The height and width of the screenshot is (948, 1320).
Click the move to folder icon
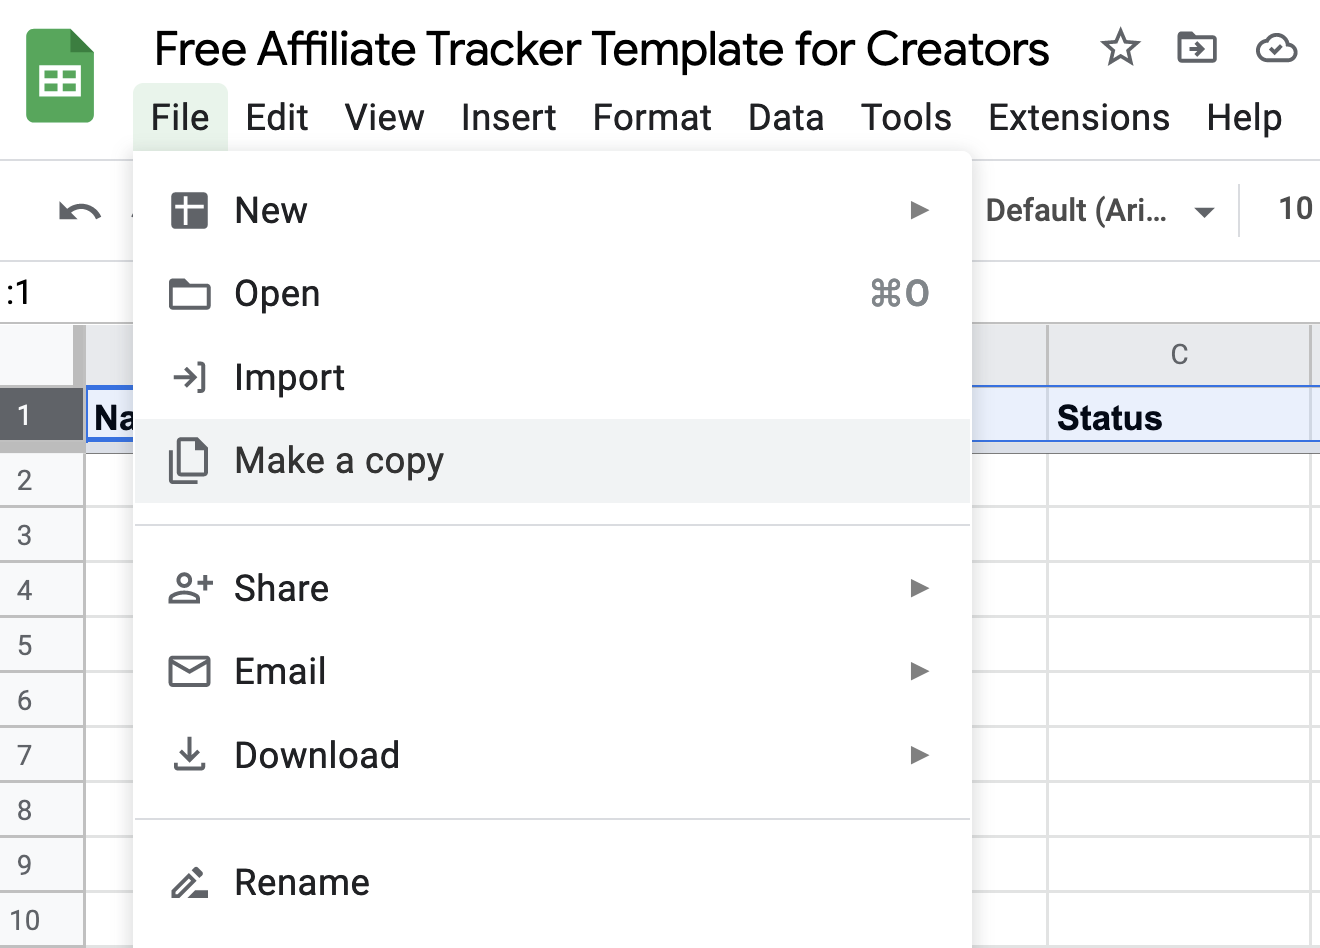click(1196, 47)
